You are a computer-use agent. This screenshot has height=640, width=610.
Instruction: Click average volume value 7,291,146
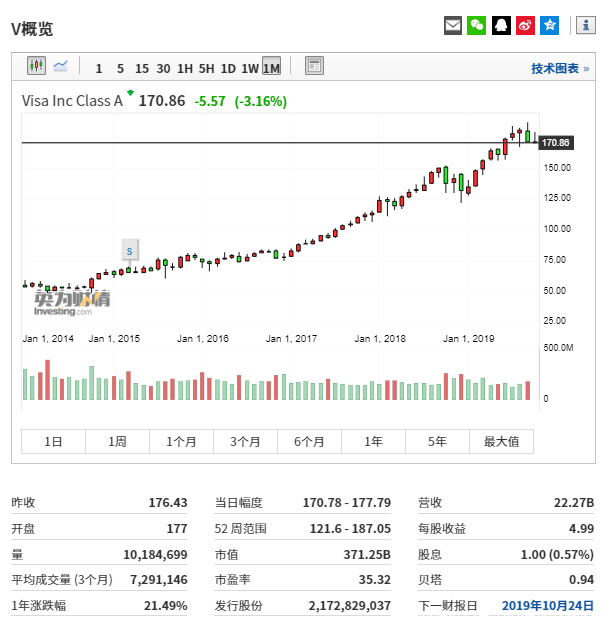[159, 580]
